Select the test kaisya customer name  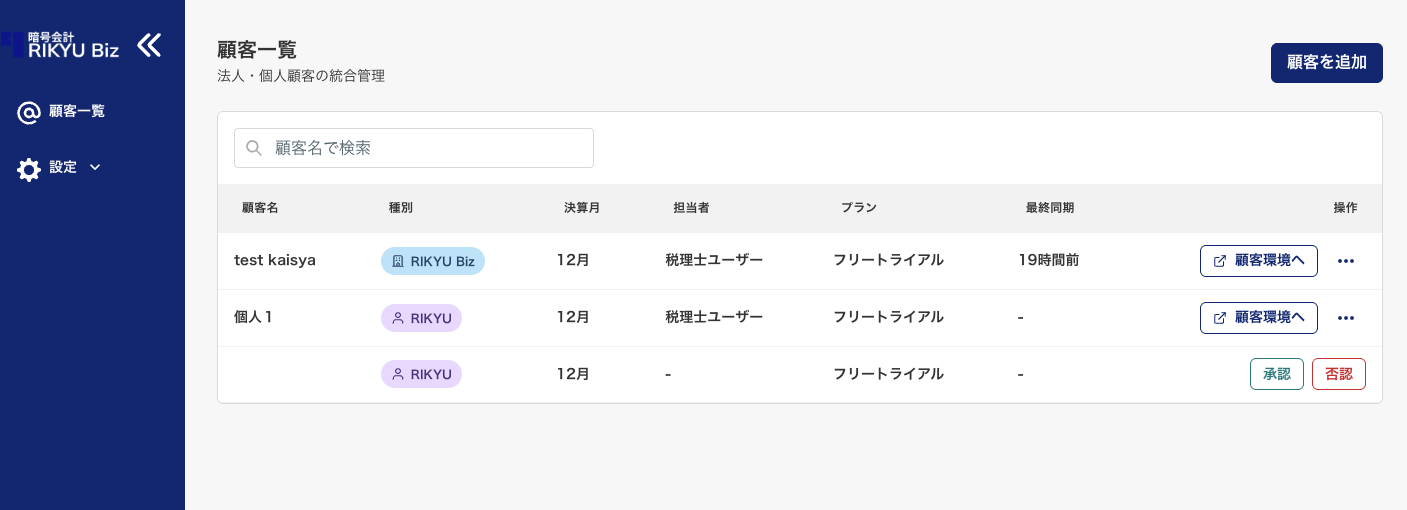pyautogui.click(x=275, y=260)
